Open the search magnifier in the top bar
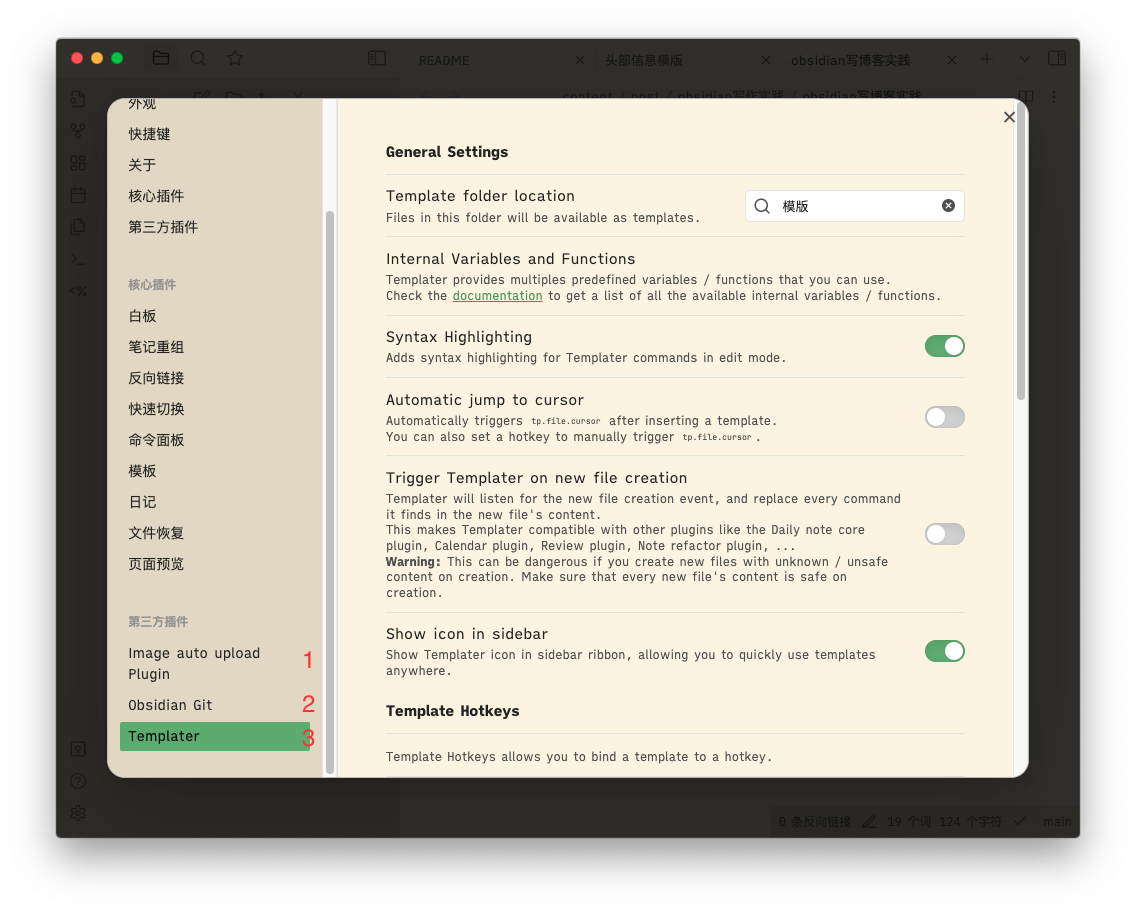This screenshot has height=912, width=1136. point(198,58)
